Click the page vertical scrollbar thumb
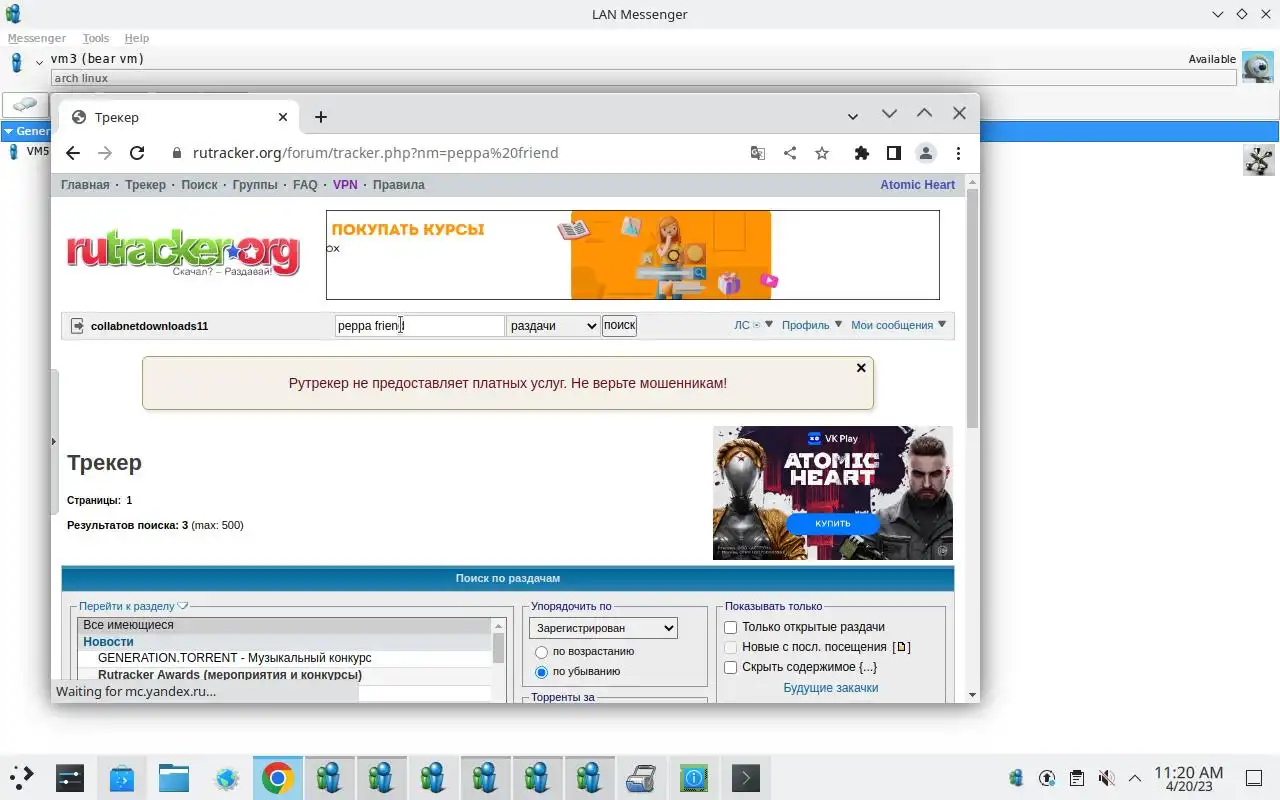The image size is (1280, 800). coord(972,308)
